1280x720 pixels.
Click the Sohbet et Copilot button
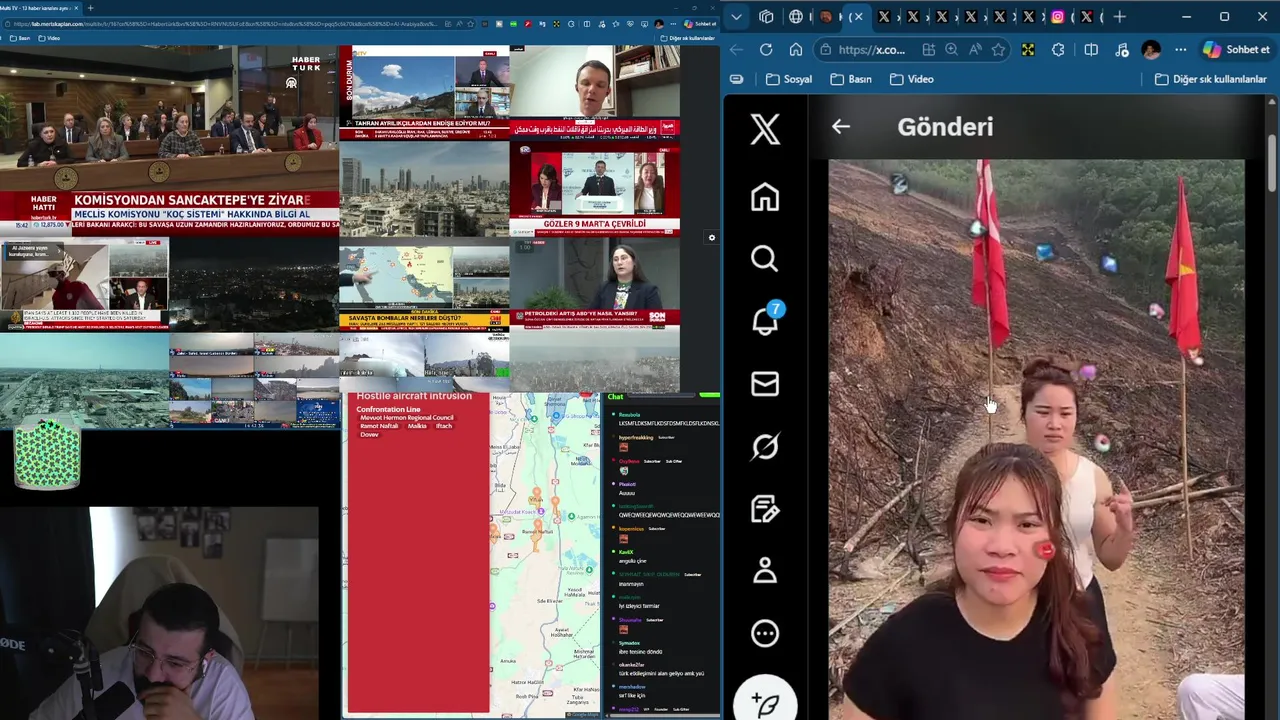(1236, 50)
